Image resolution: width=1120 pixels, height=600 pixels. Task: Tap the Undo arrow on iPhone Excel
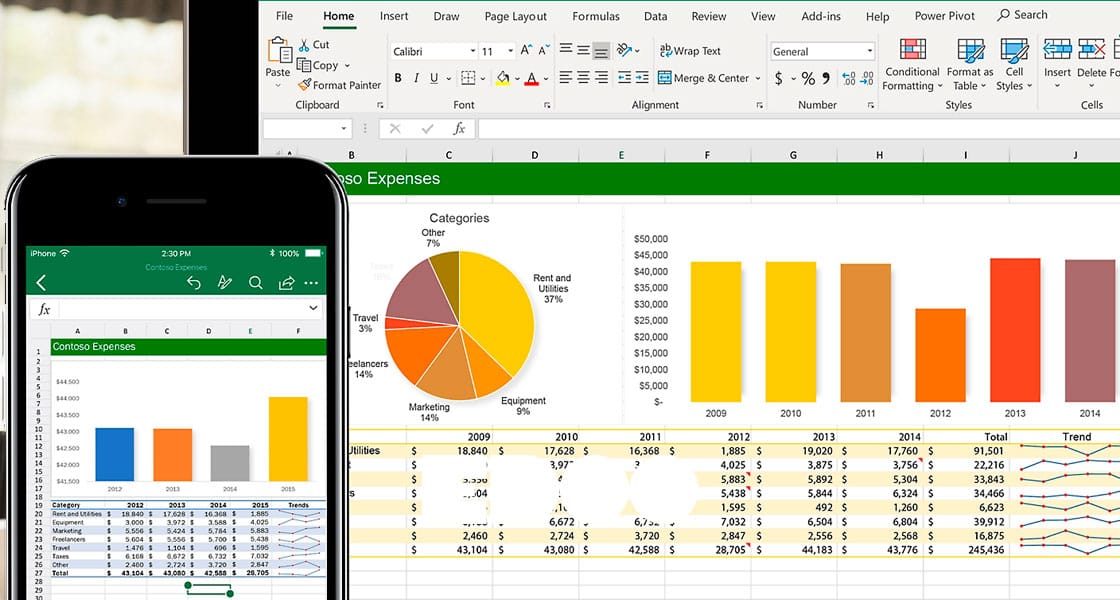pos(194,283)
